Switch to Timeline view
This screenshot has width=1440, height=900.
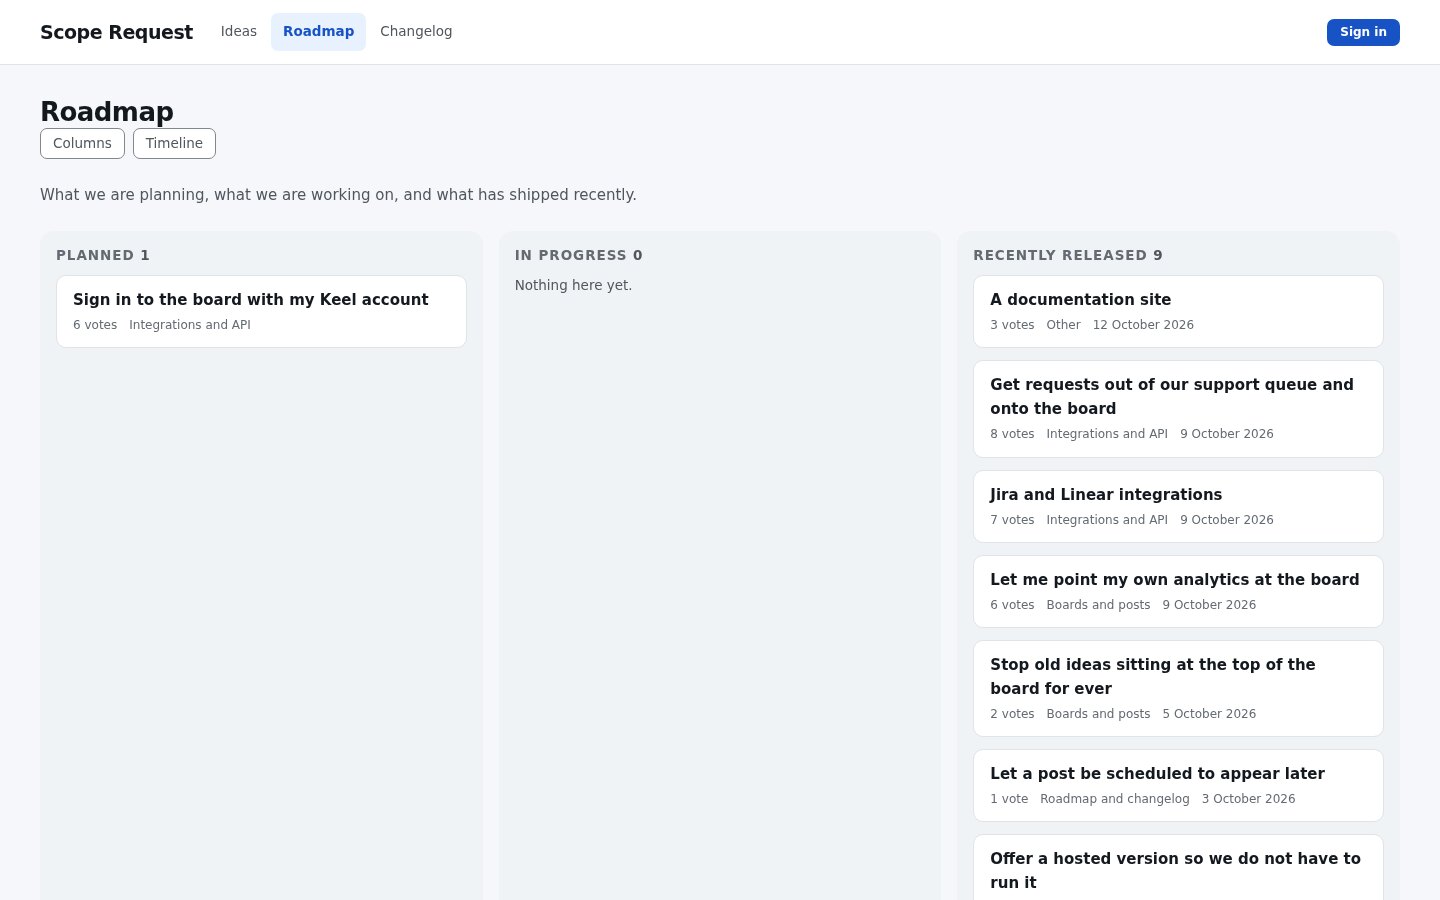pyautogui.click(x=174, y=143)
